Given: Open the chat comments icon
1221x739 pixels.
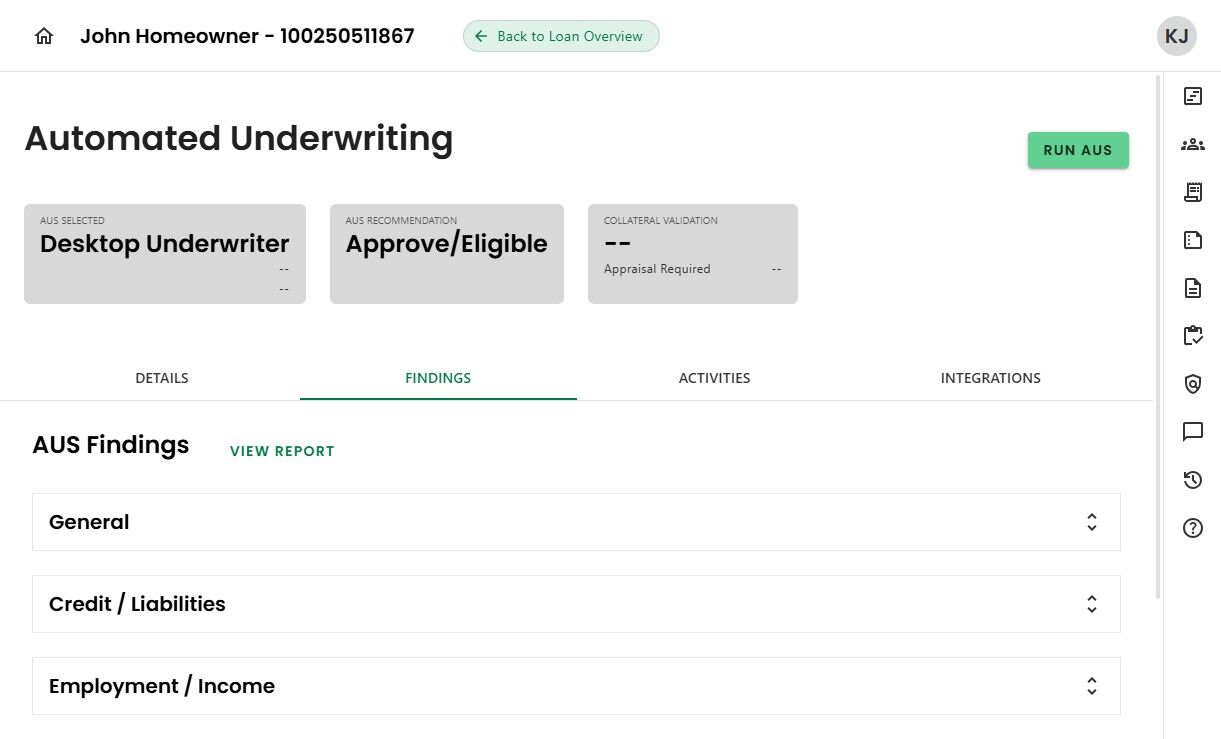Looking at the screenshot, I should point(1192,432).
